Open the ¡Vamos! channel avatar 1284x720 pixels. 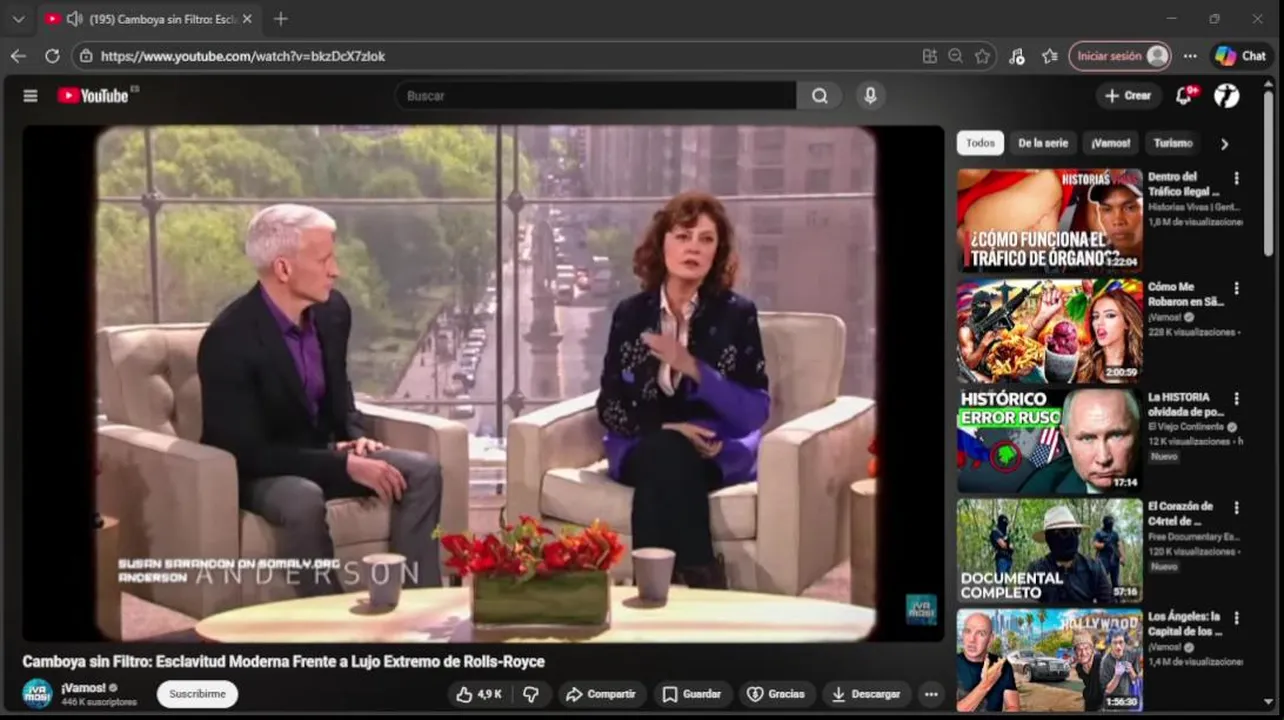click(37, 693)
